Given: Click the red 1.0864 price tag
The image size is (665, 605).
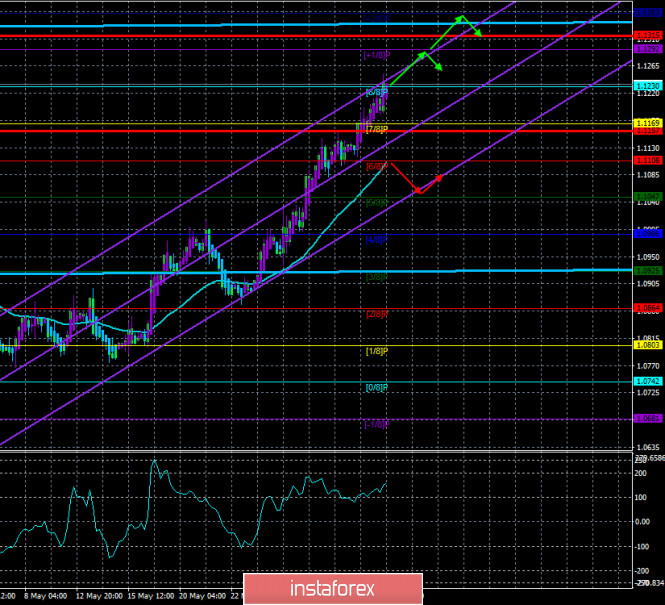Looking at the screenshot, I should point(647,308).
